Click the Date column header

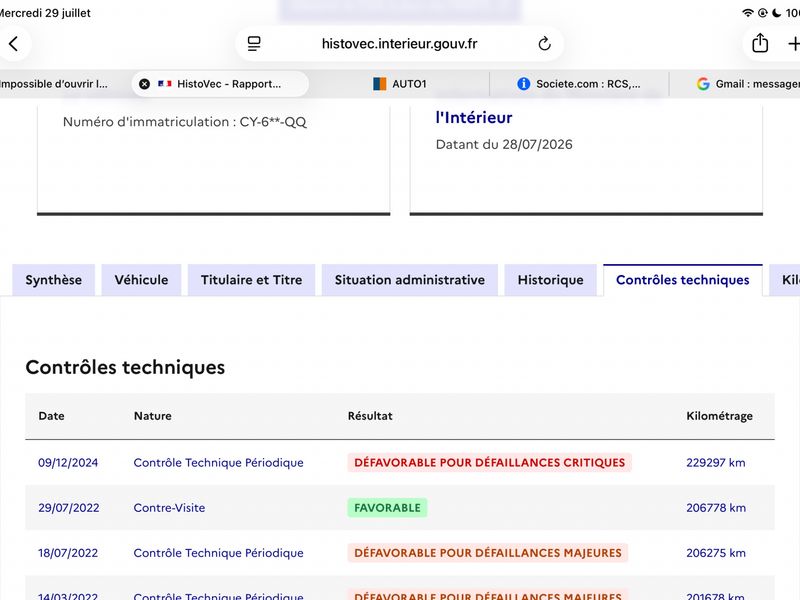[x=52, y=416]
